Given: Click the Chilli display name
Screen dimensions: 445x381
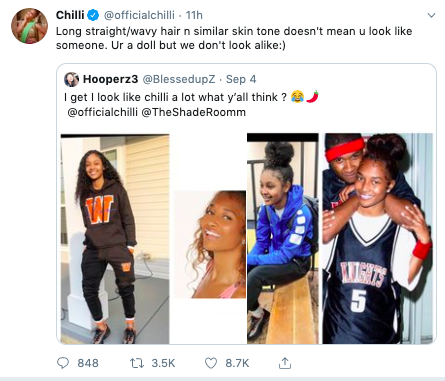Looking at the screenshot, I should click(x=70, y=15).
